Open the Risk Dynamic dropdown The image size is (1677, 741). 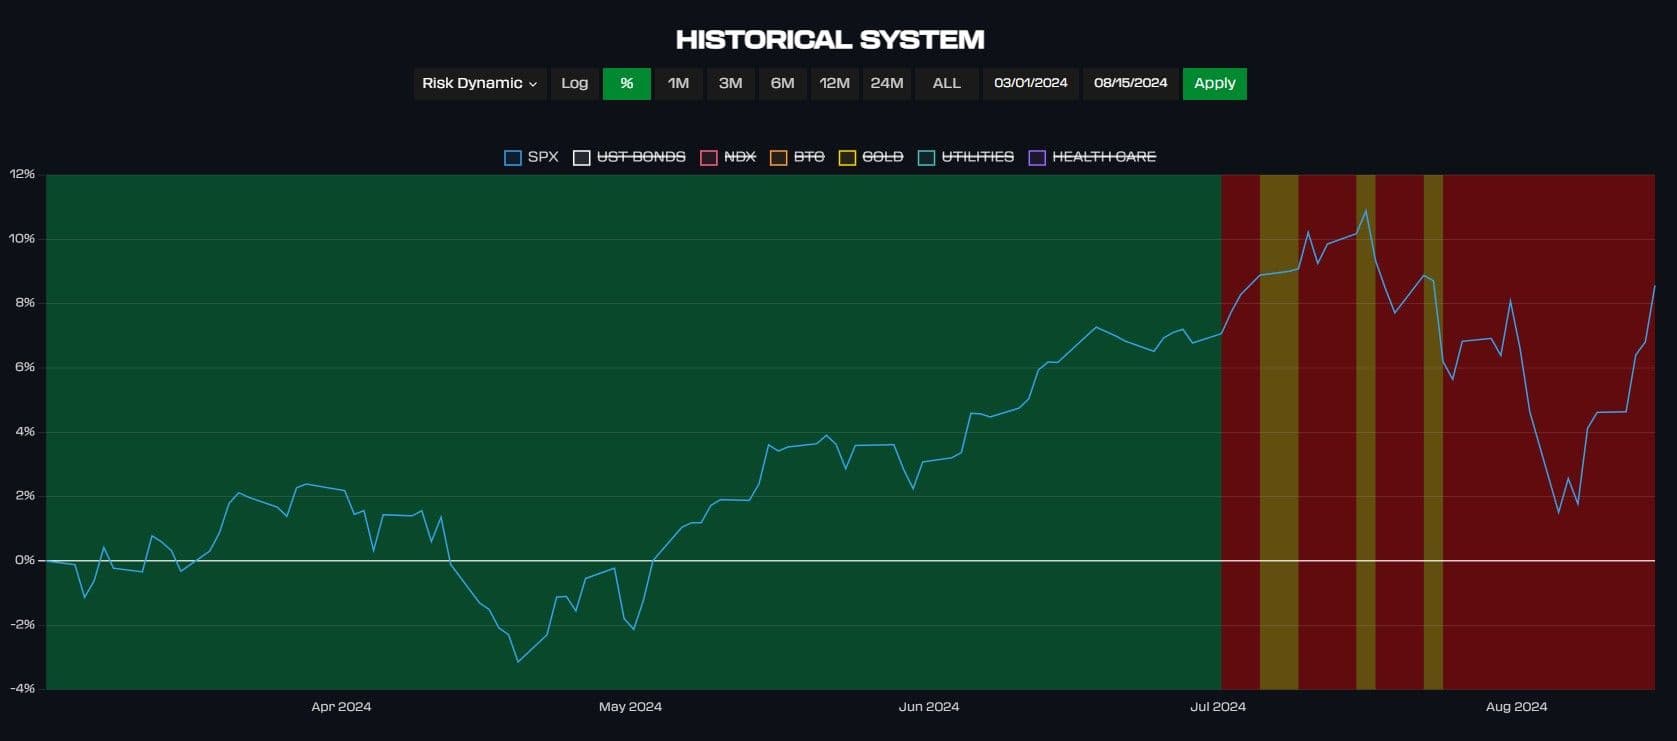(478, 83)
